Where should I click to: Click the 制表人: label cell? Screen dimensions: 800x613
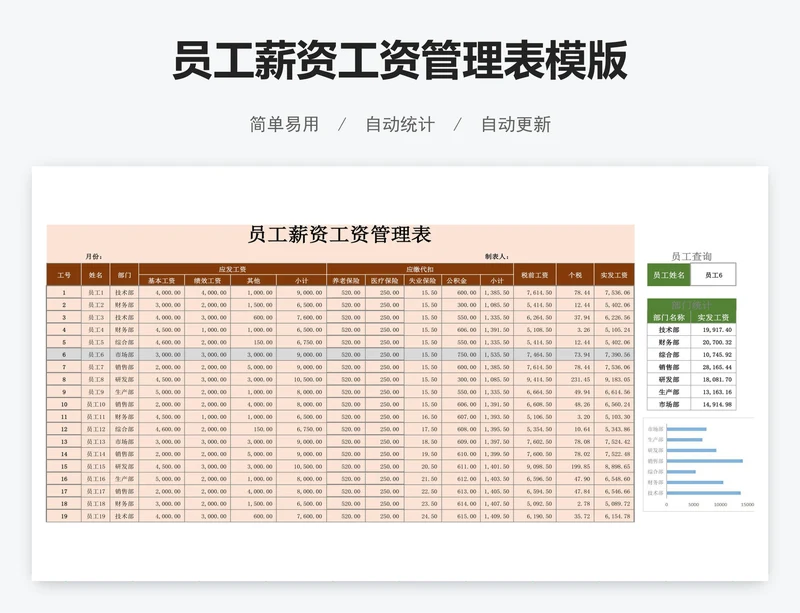496,257
